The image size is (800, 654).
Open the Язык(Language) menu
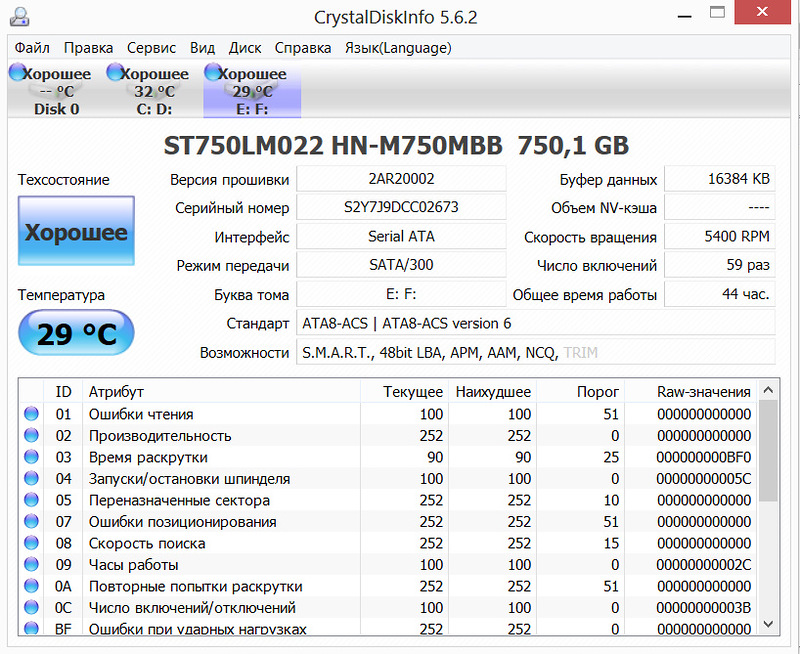[x=398, y=48]
